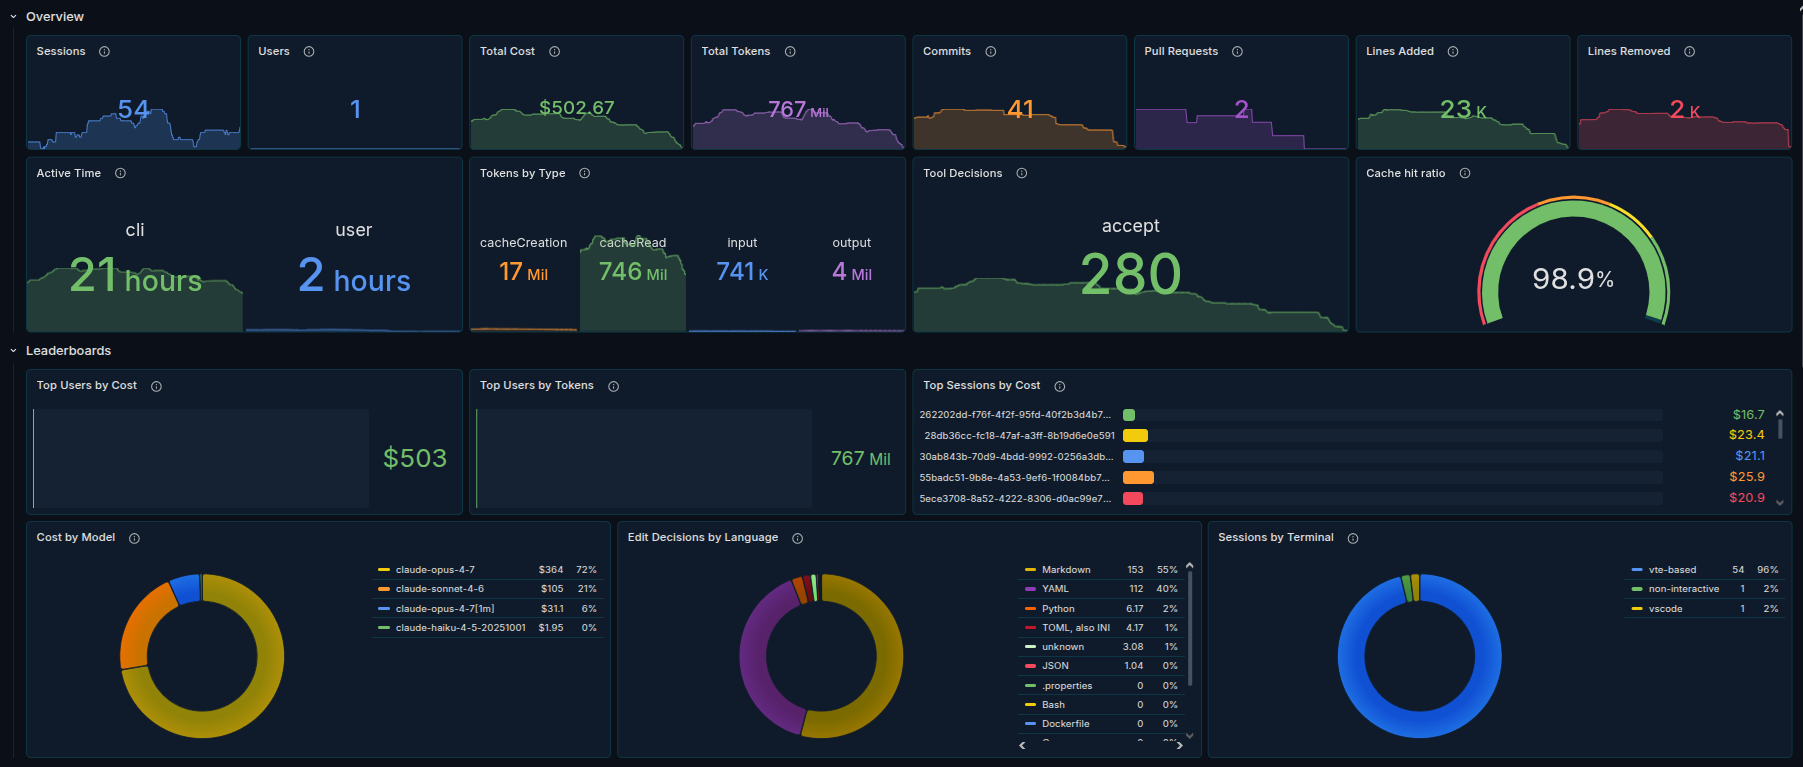Image resolution: width=1803 pixels, height=767 pixels.
Task: Click the .properties legend color swatch
Action: (1030, 686)
